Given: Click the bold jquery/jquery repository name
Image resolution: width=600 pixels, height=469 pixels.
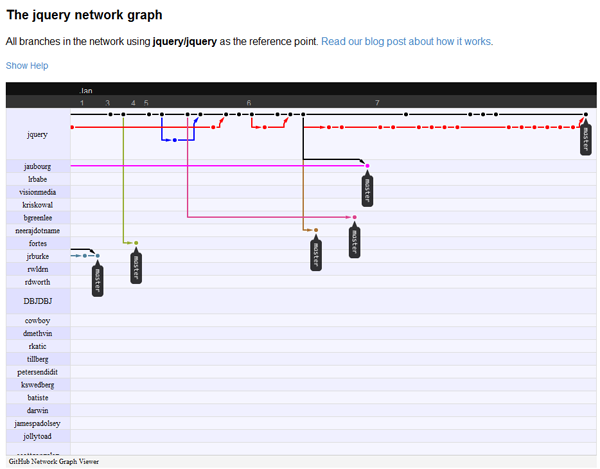Looking at the screenshot, I should click(185, 41).
